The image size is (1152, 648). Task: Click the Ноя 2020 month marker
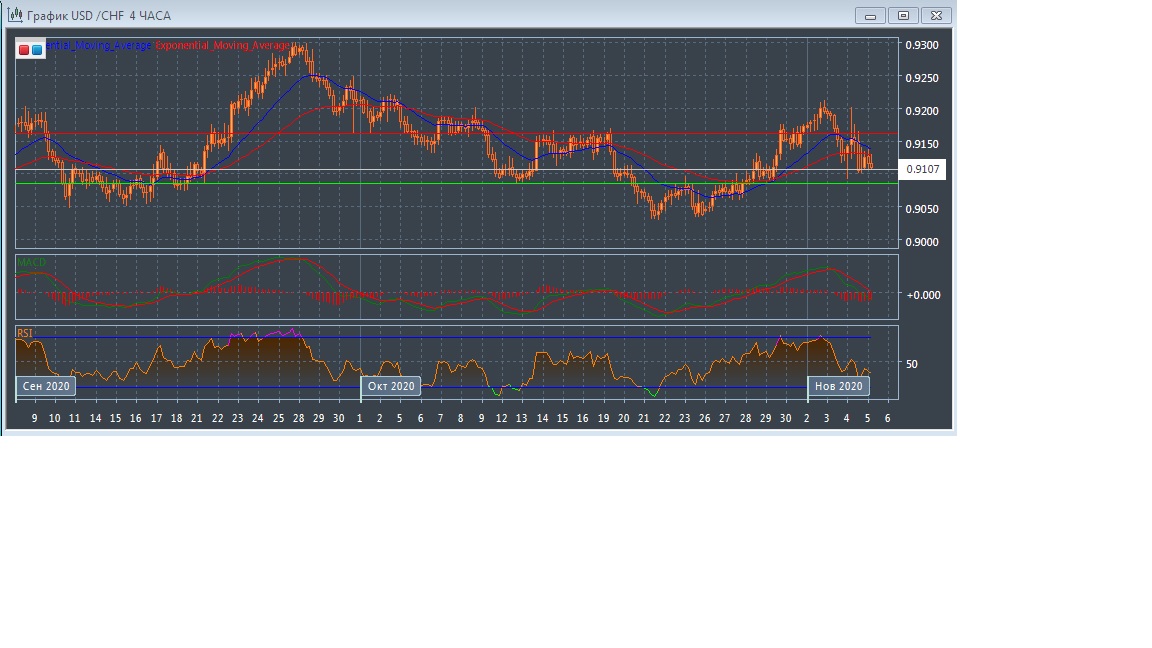[838, 386]
